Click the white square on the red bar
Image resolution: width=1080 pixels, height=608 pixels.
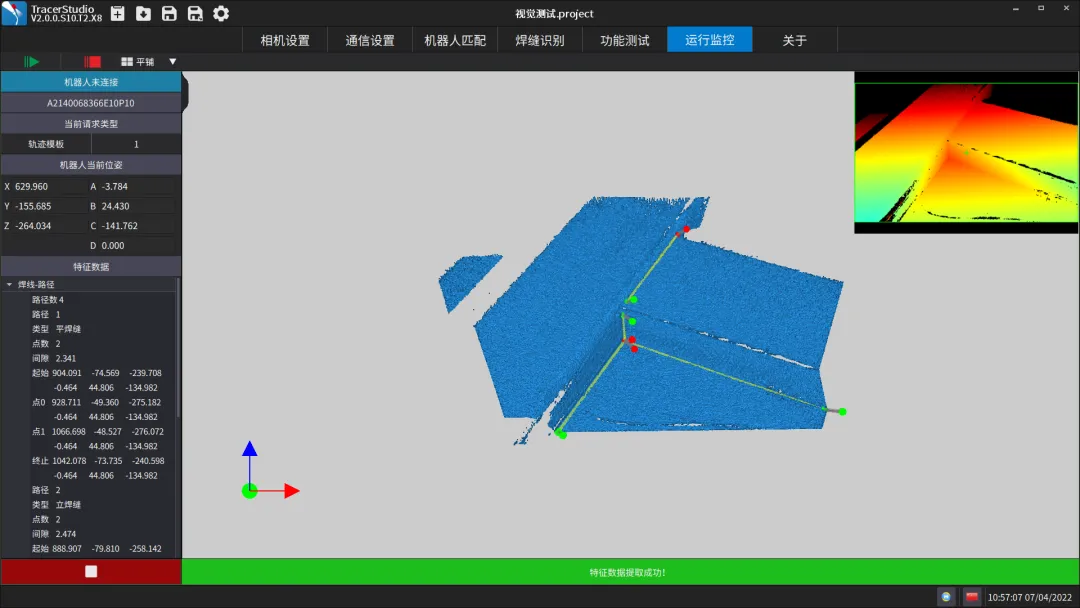(91, 572)
